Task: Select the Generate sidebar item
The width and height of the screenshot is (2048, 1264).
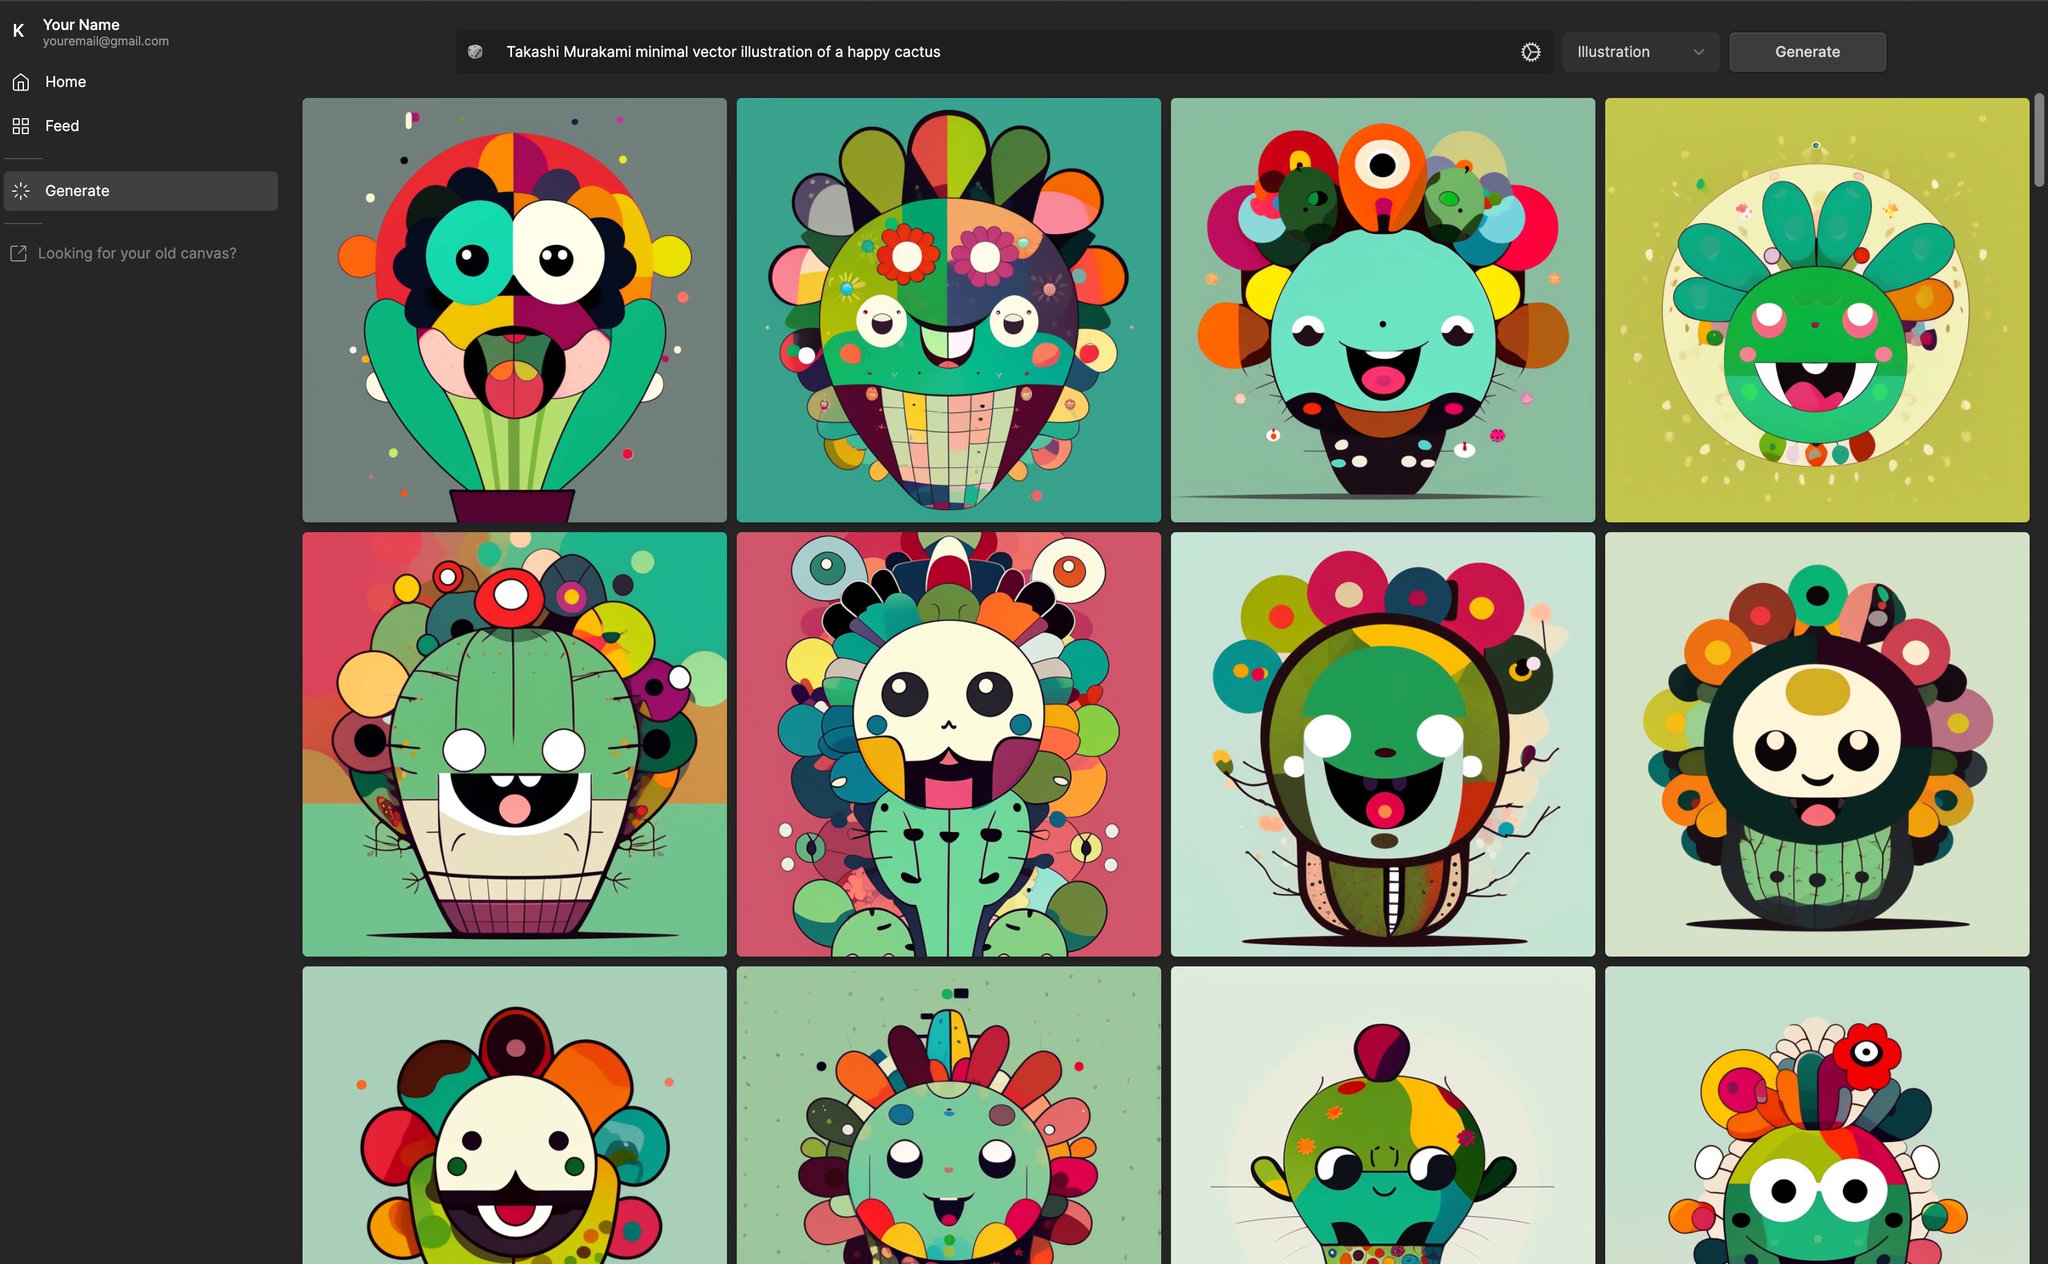Action: pos(141,191)
